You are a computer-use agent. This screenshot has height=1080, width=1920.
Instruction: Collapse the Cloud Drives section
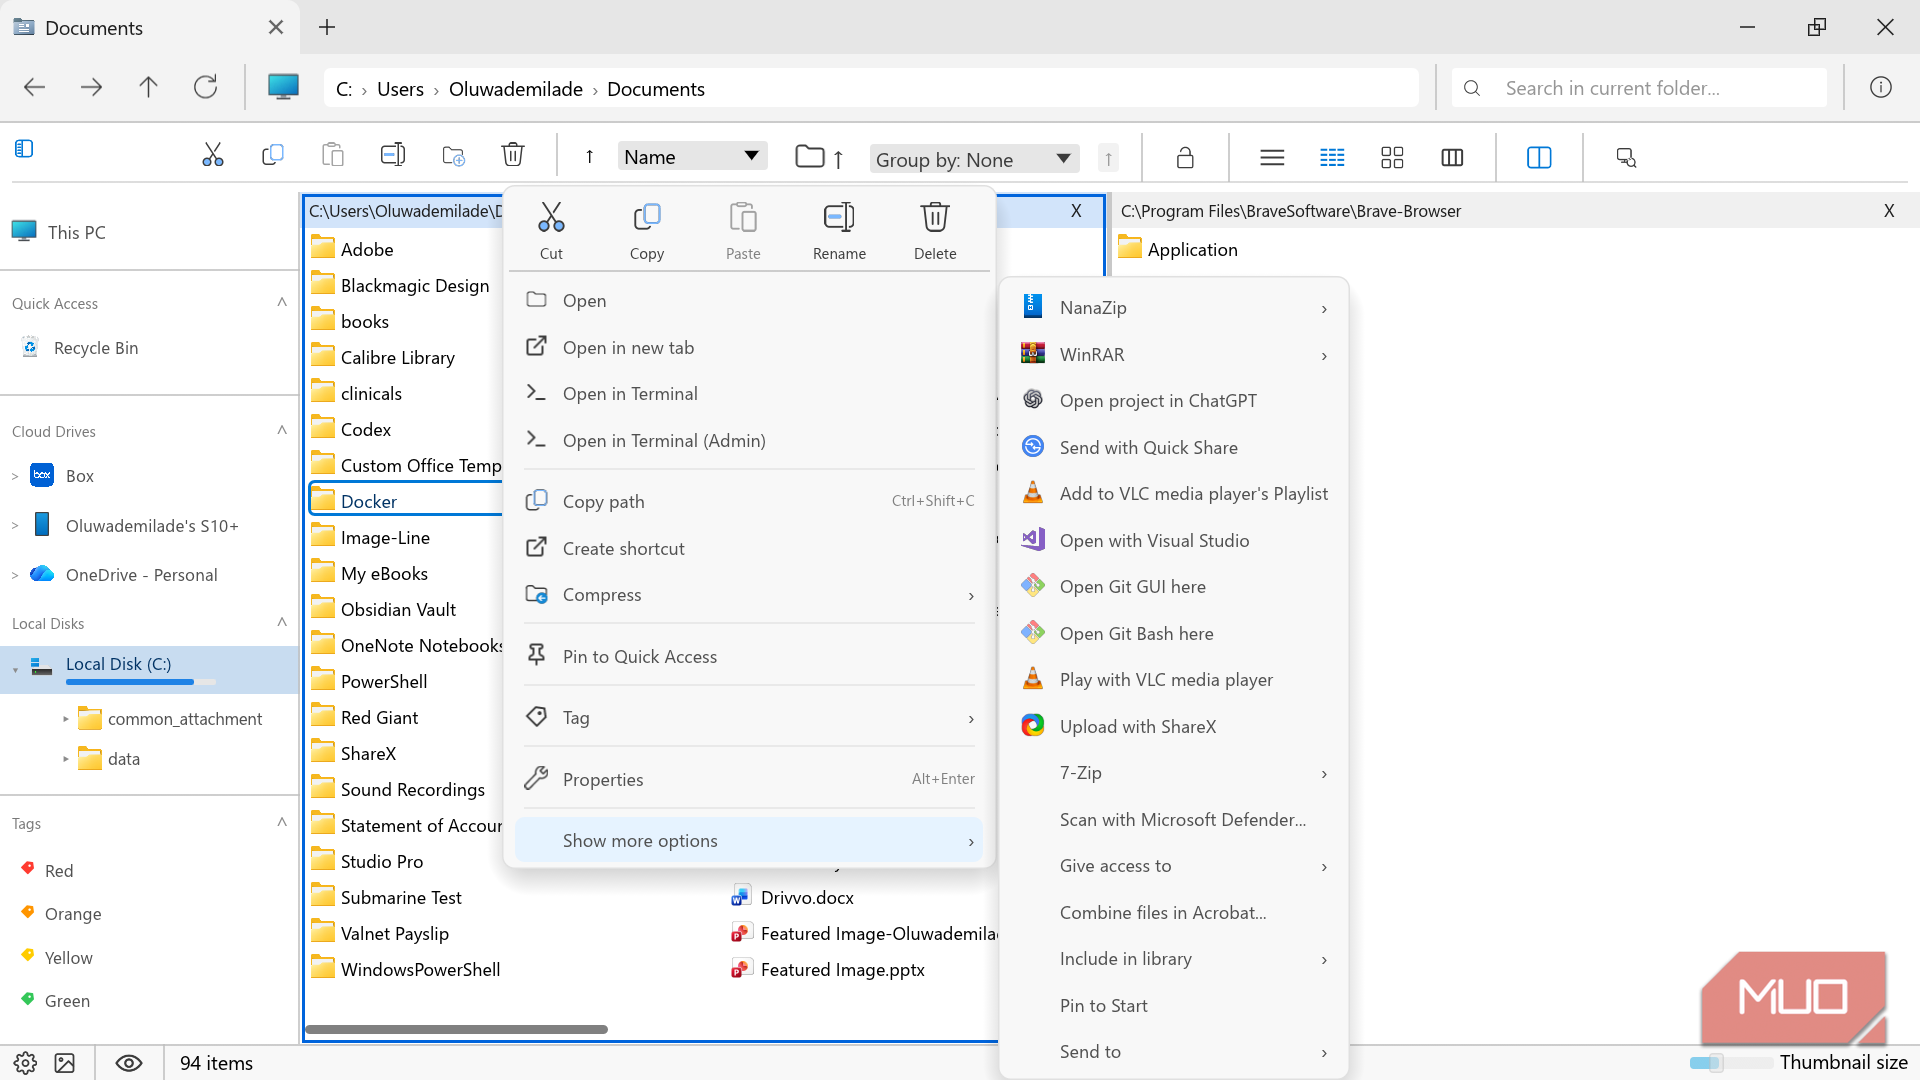coord(281,430)
